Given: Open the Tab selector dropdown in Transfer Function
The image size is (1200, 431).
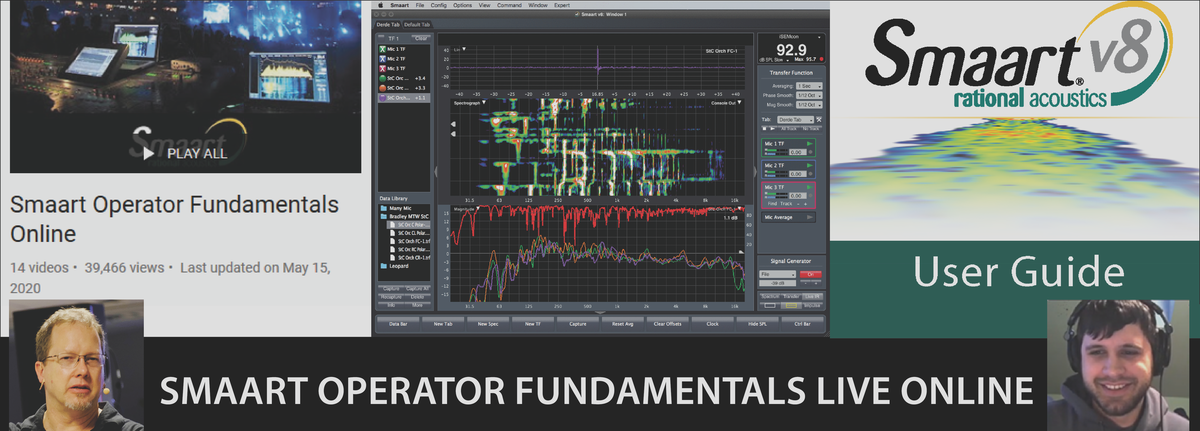Looking at the screenshot, I should click(x=796, y=119).
